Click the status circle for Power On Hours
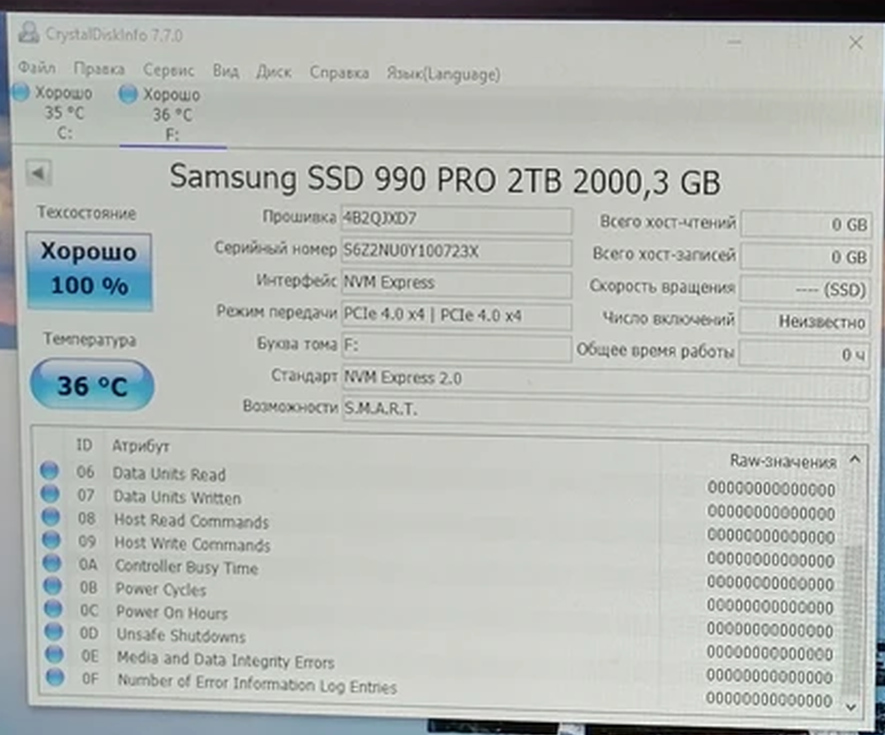Screen dimensions: 885x735 [x=53, y=609]
